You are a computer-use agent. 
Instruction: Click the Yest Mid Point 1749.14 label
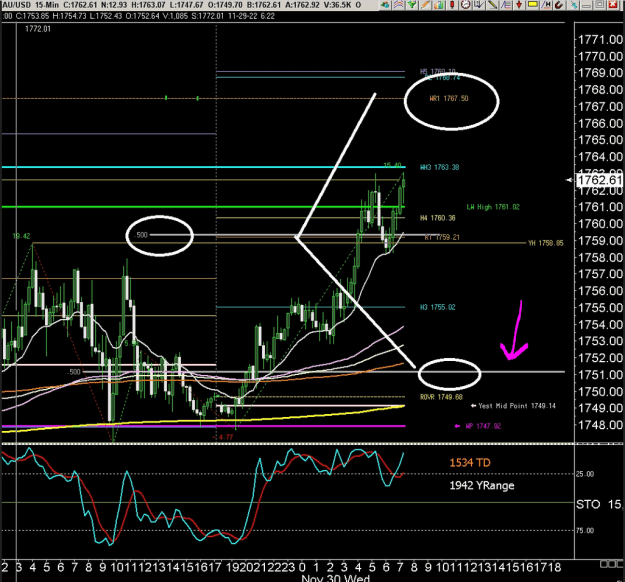517,406
